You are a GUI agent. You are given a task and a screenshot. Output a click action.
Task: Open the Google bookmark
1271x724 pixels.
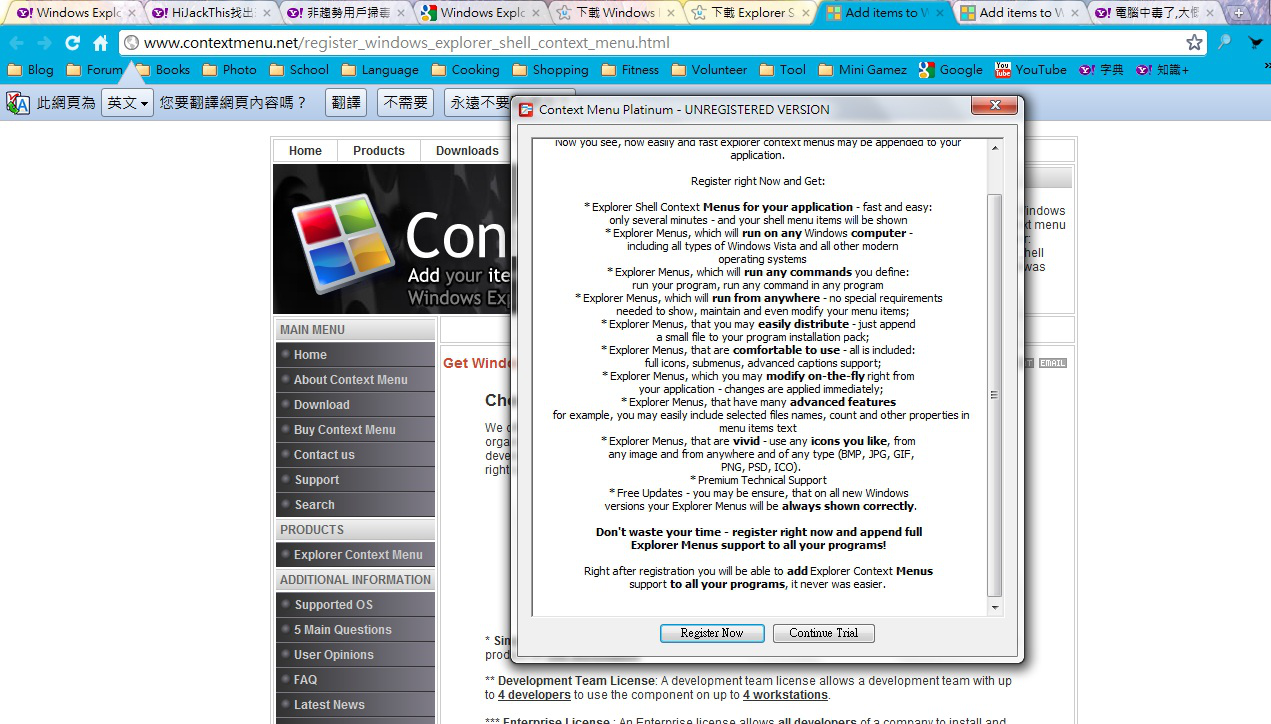[951, 70]
